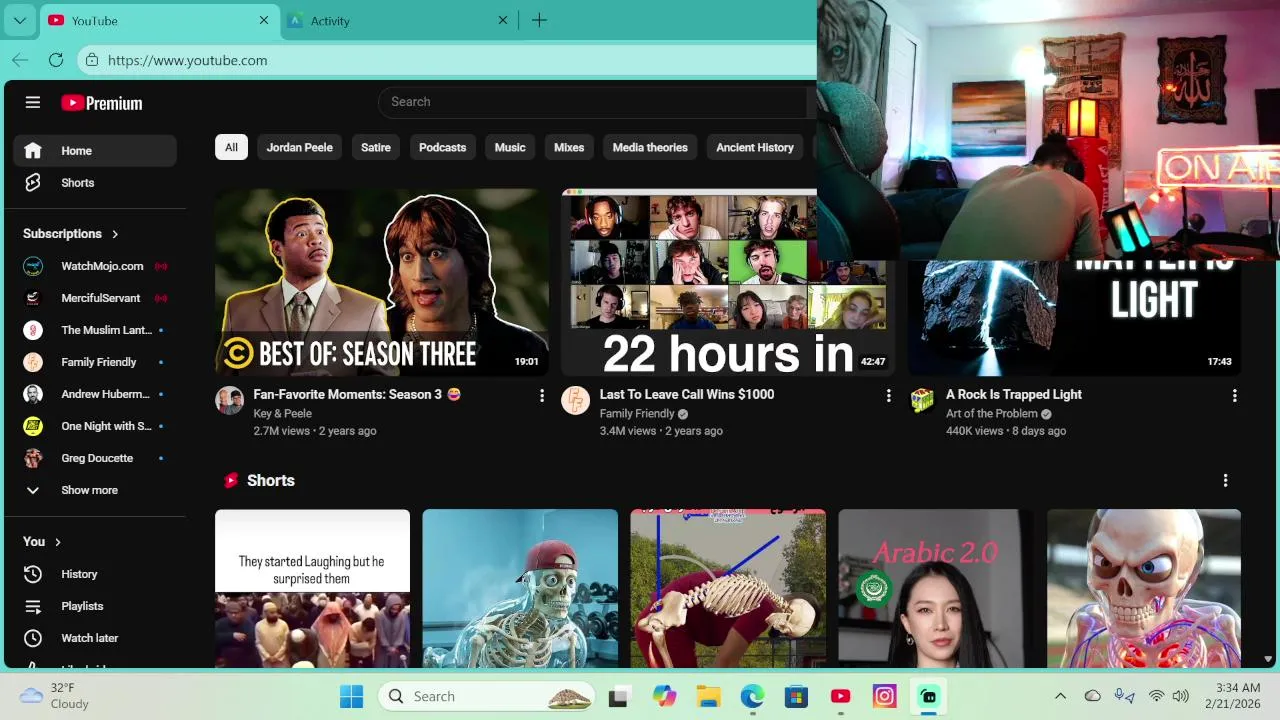Go back with the browser back arrow
Screen dimensions: 1280x720
pos(20,60)
